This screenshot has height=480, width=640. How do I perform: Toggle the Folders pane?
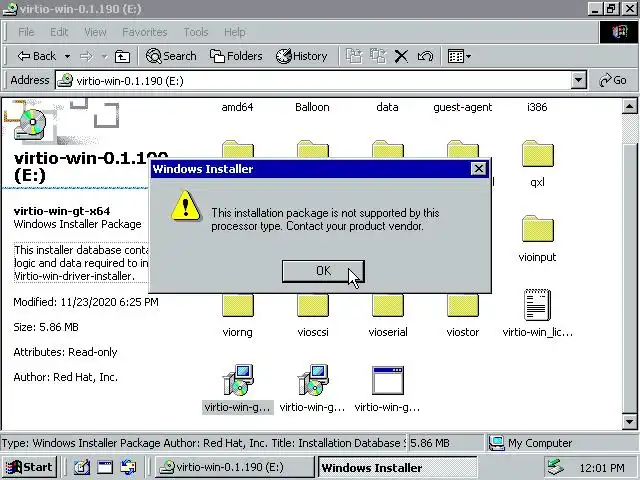(236, 56)
